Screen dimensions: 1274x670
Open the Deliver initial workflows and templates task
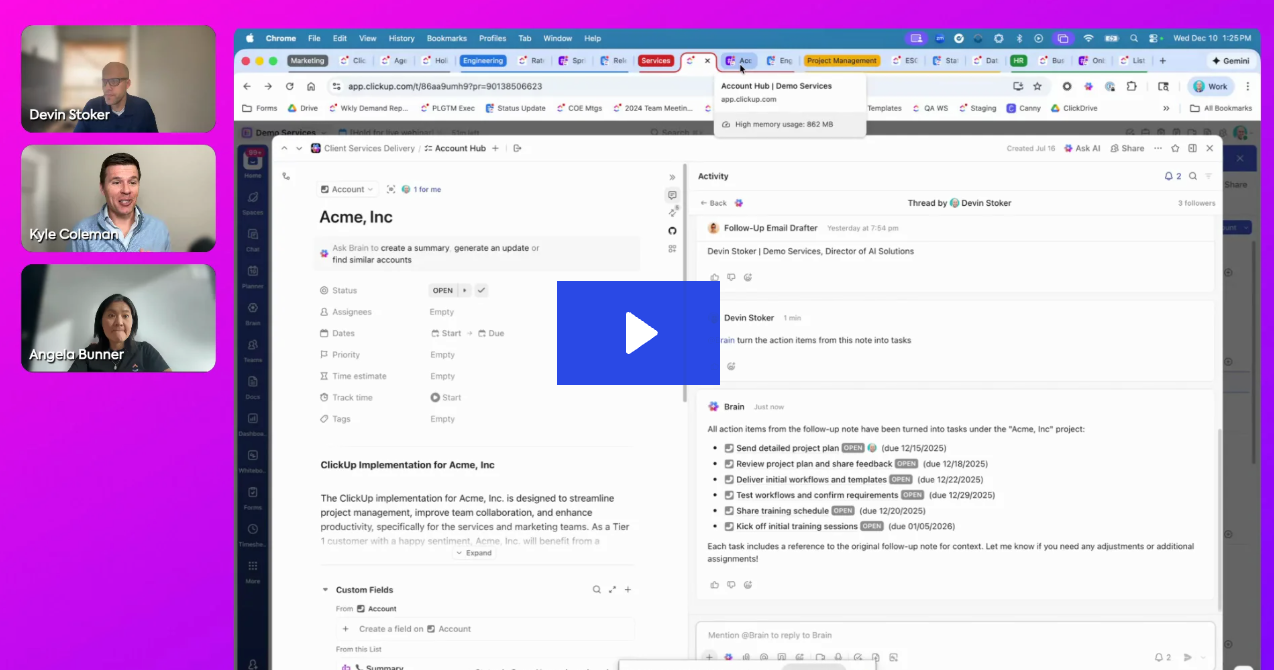tap(812, 479)
